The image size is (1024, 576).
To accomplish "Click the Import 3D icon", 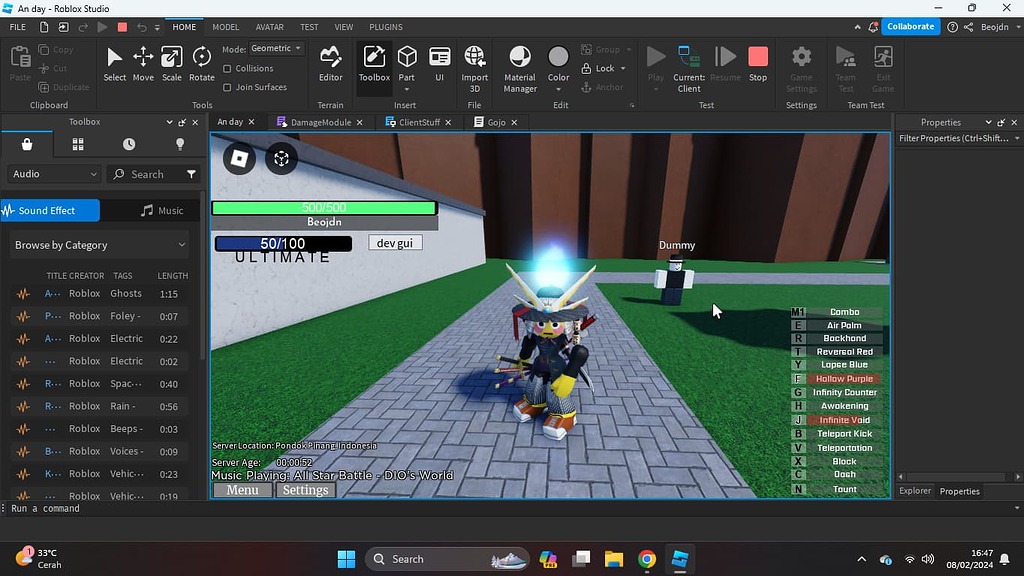I will tap(473, 62).
